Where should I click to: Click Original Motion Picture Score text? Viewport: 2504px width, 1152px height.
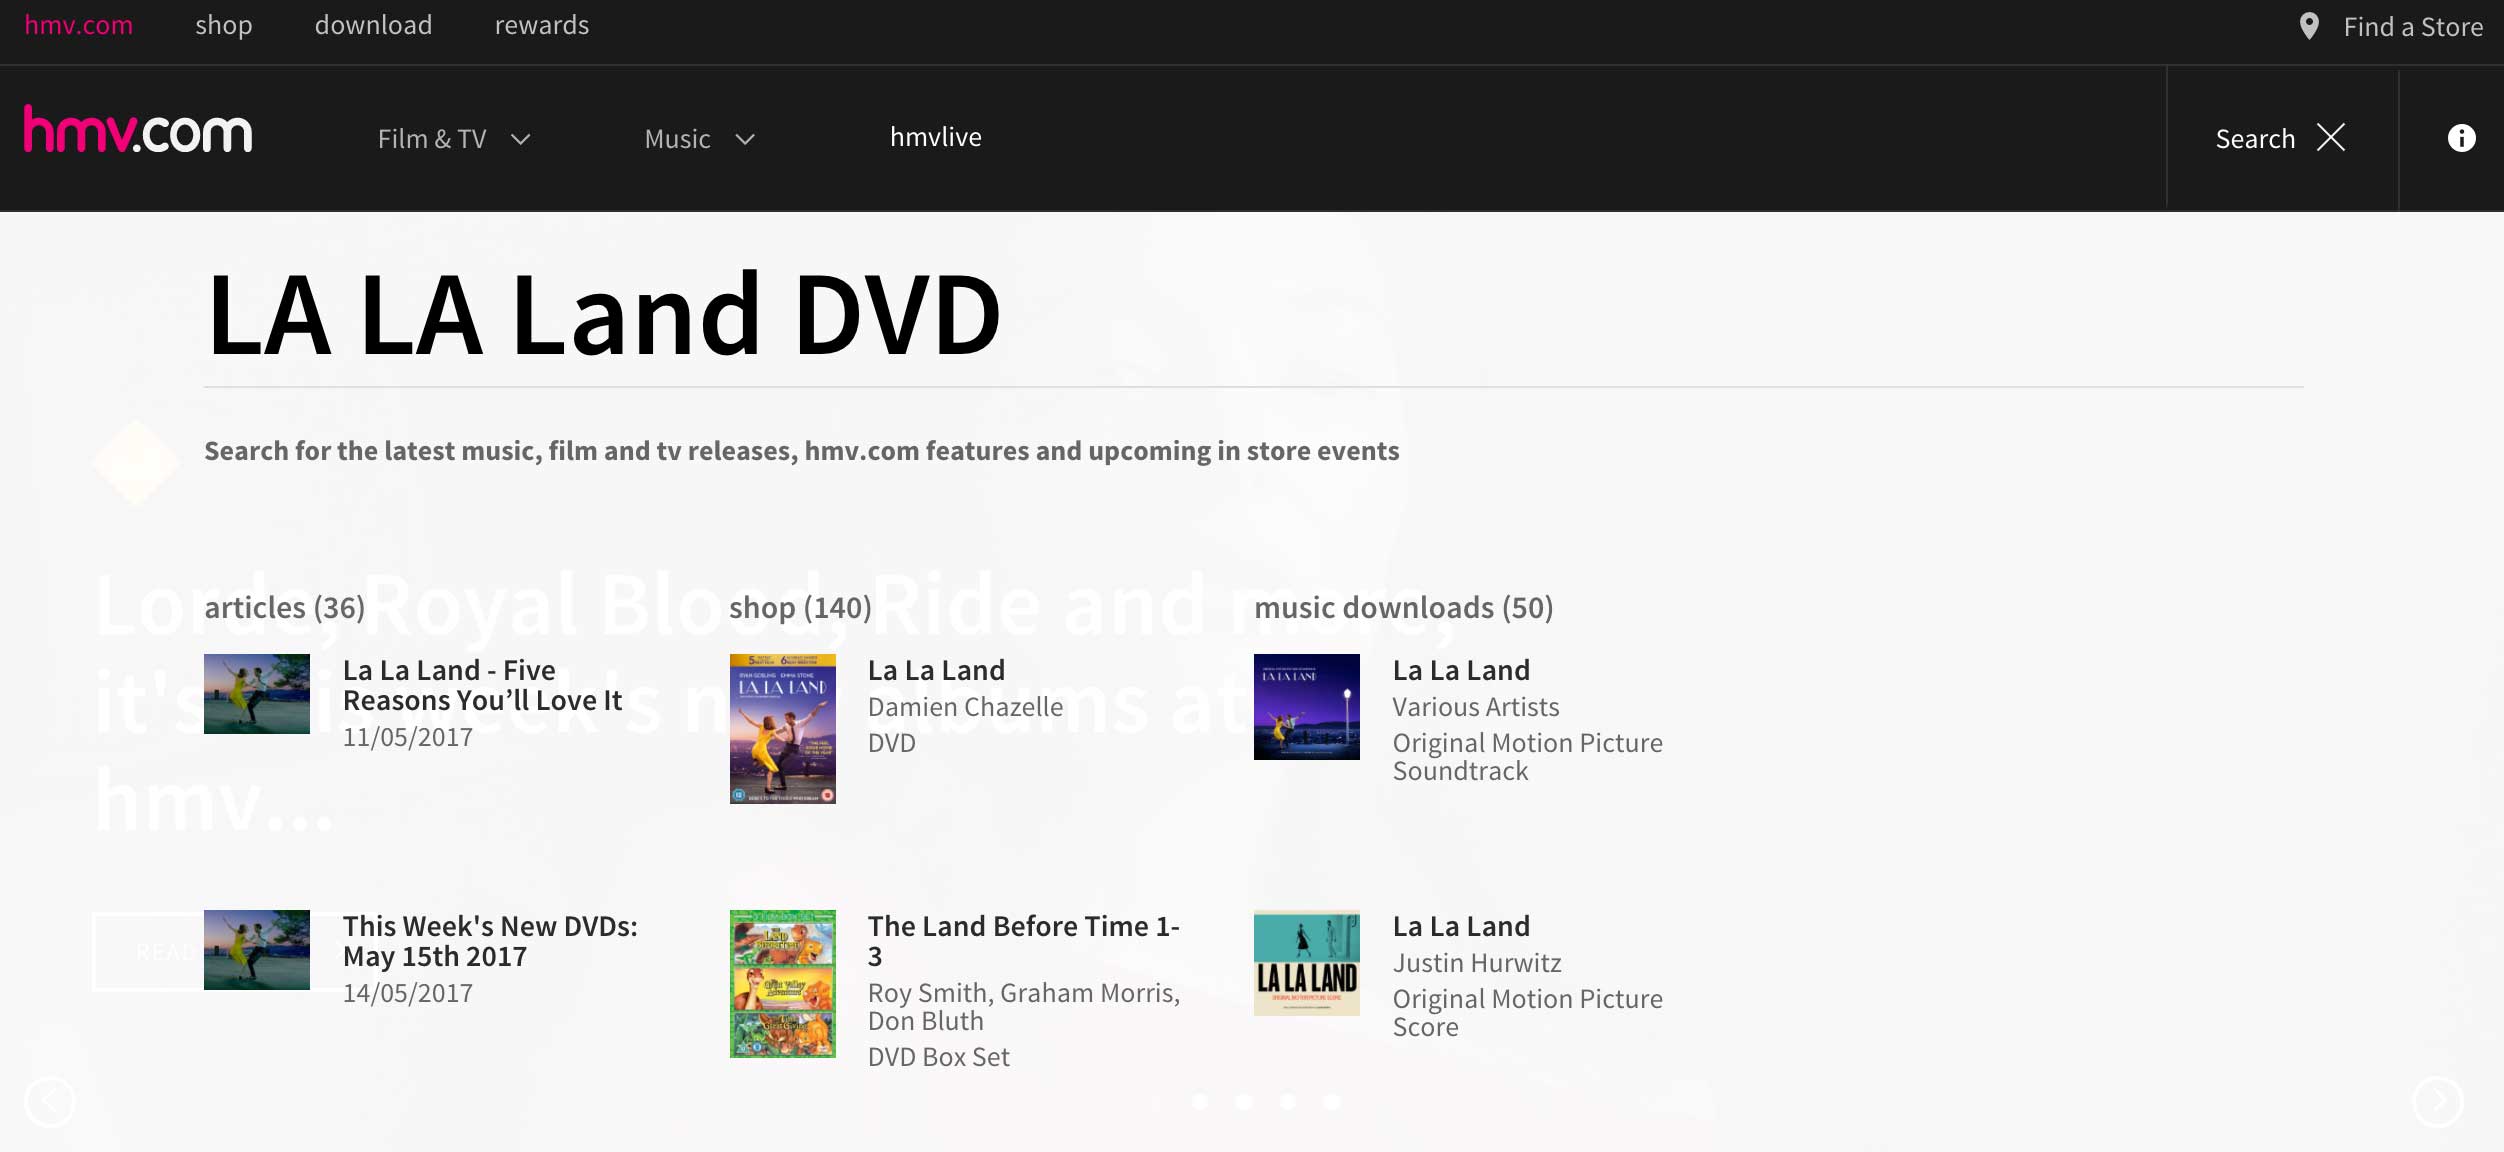tap(1528, 1013)
